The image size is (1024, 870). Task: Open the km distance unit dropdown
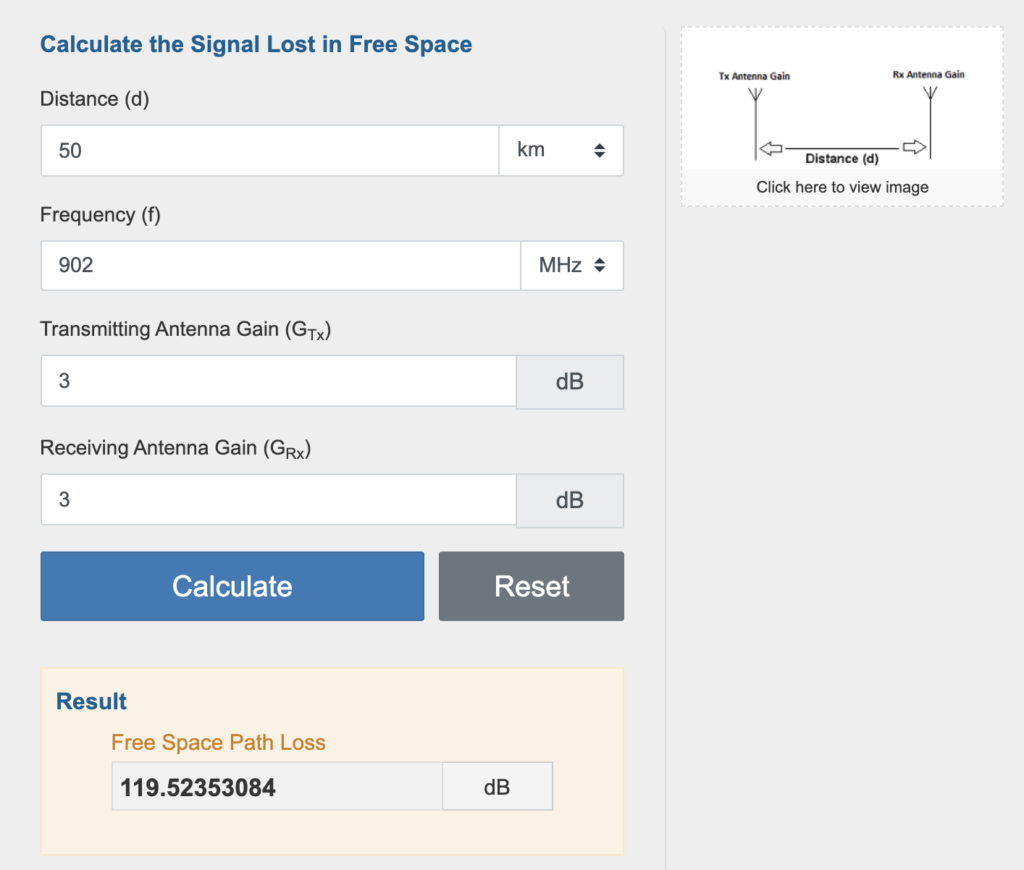[x=561, y=151]
